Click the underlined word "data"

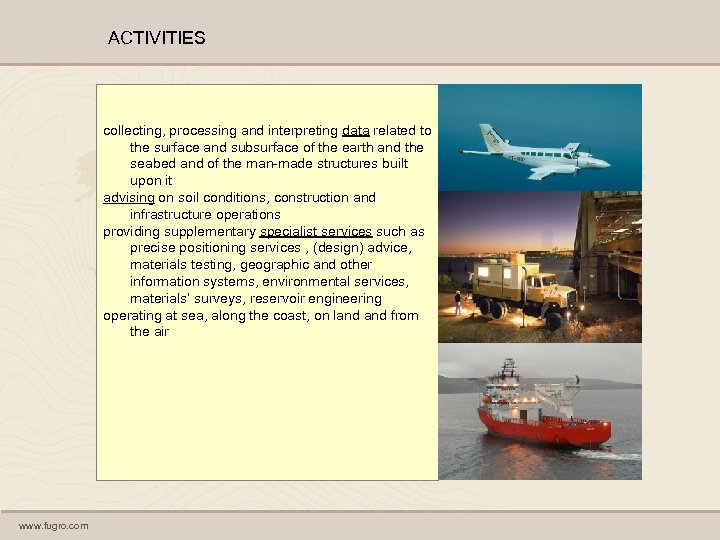tap(356, 131)
